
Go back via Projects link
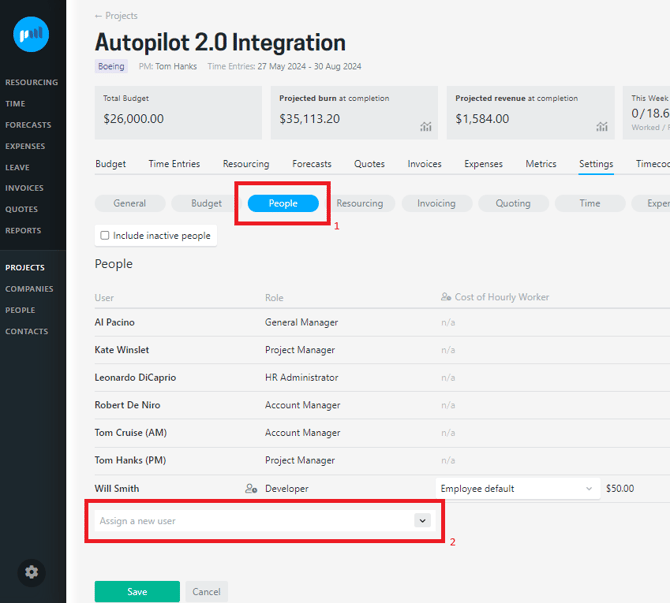[x=116, y=16]
